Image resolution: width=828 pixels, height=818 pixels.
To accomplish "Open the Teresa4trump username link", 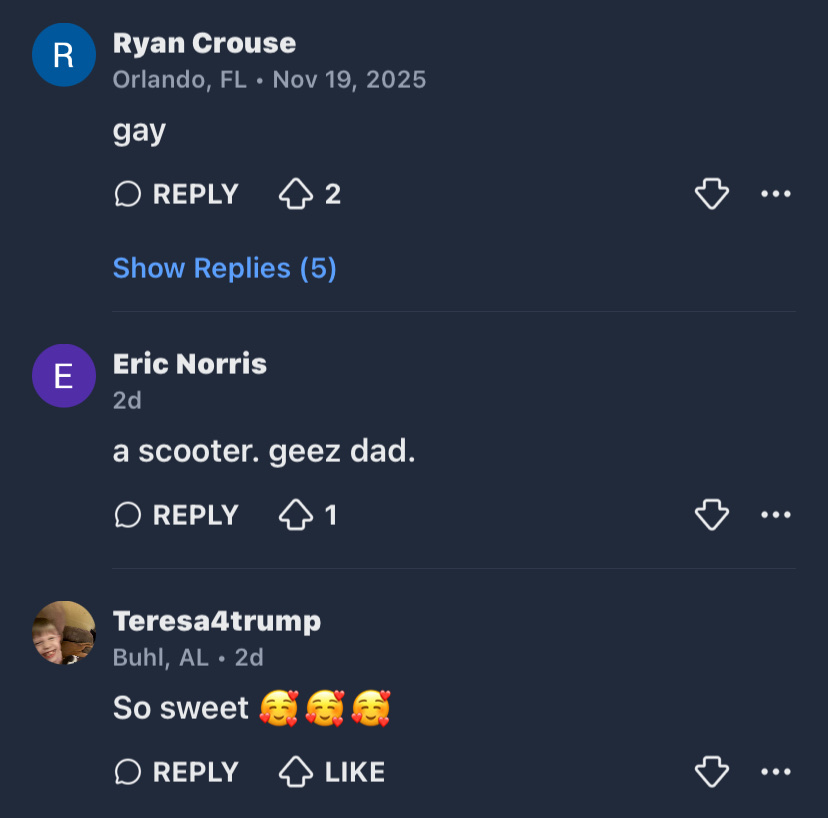I will pos(217,621).
